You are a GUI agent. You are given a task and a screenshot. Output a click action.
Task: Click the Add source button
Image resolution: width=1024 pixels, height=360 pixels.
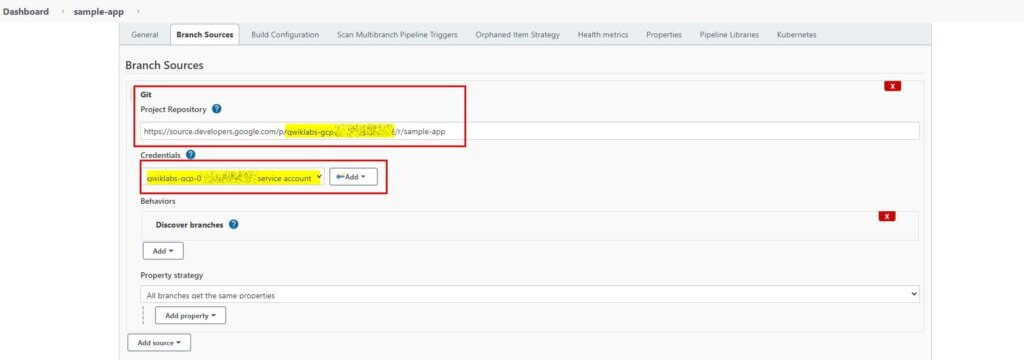(159, 342)
